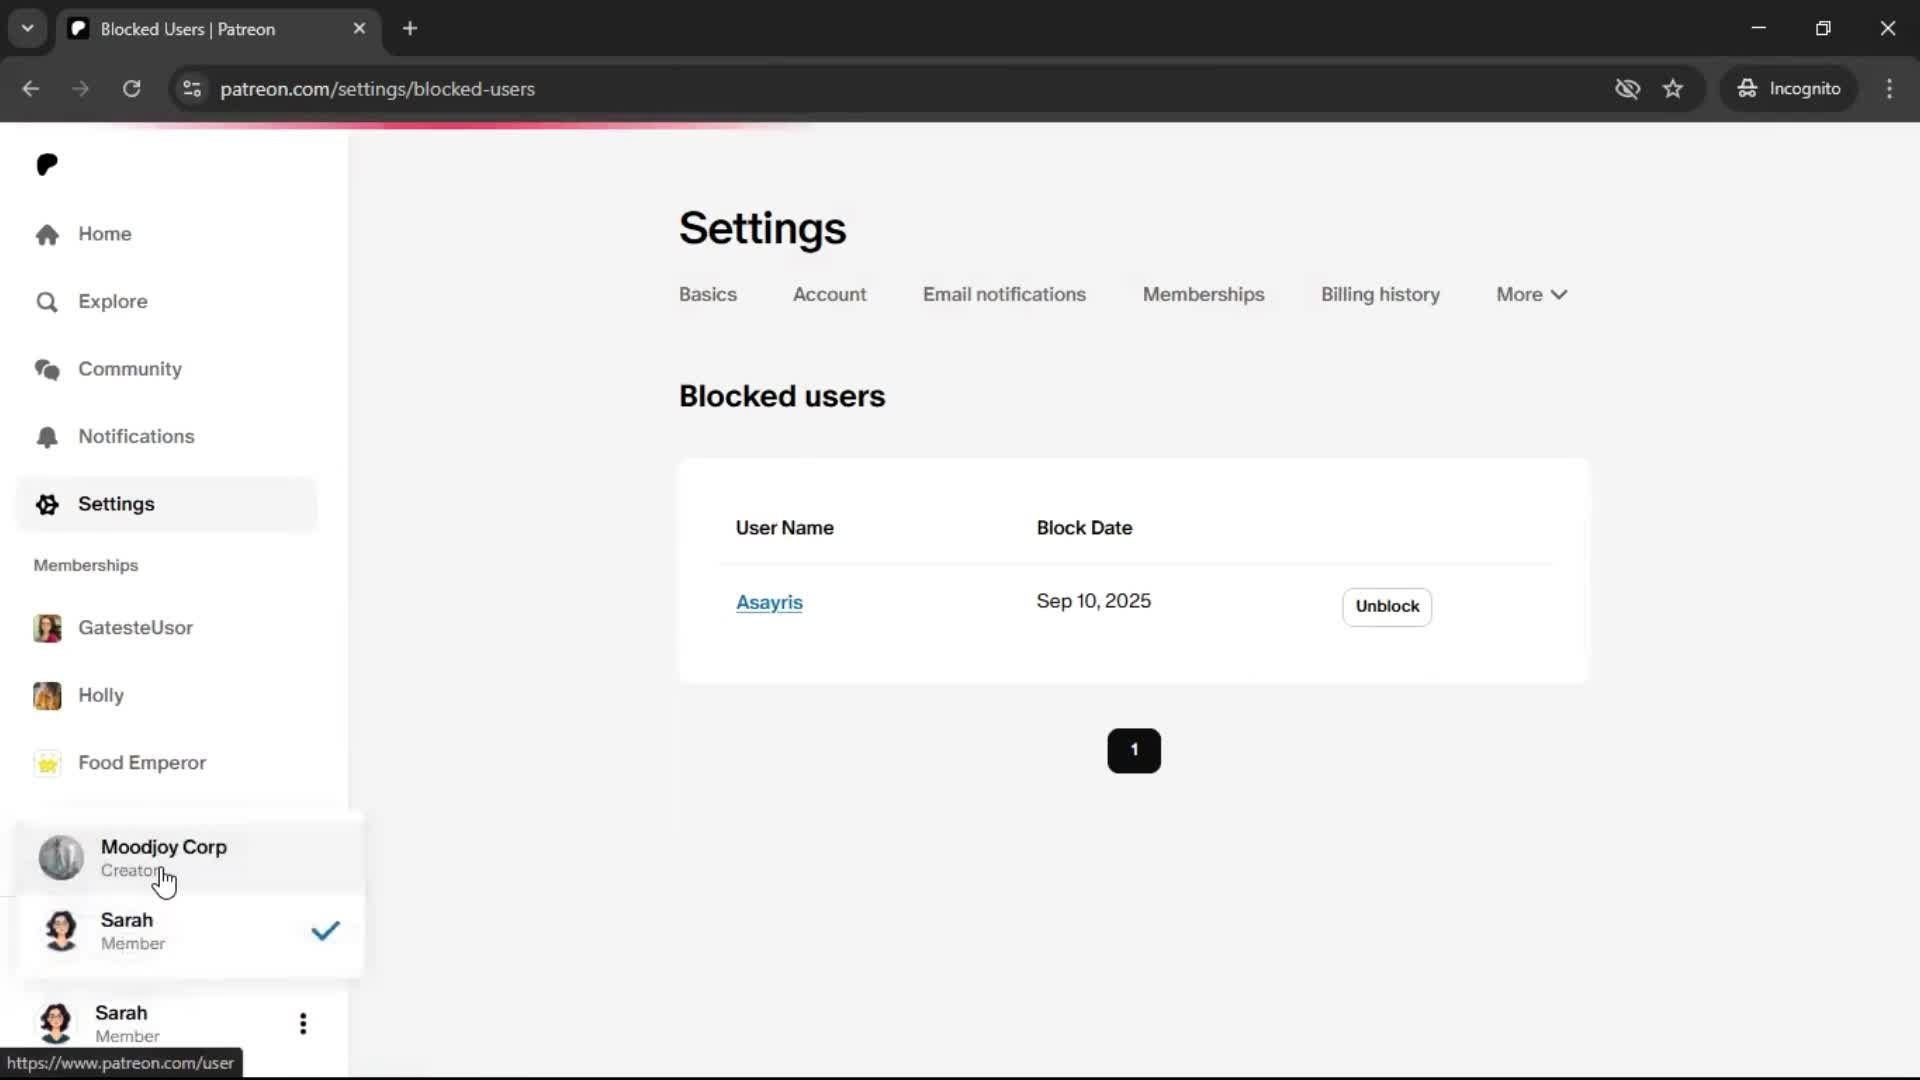Open Asayris user profile link
1920x1080 pixels.
tap(769, 603)
